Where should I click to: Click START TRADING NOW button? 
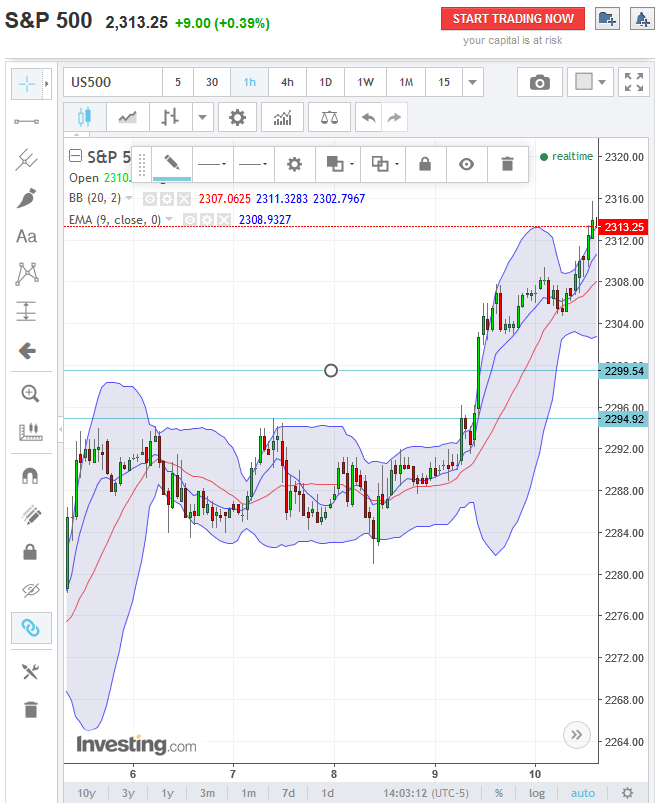click(x=513, y=18)
